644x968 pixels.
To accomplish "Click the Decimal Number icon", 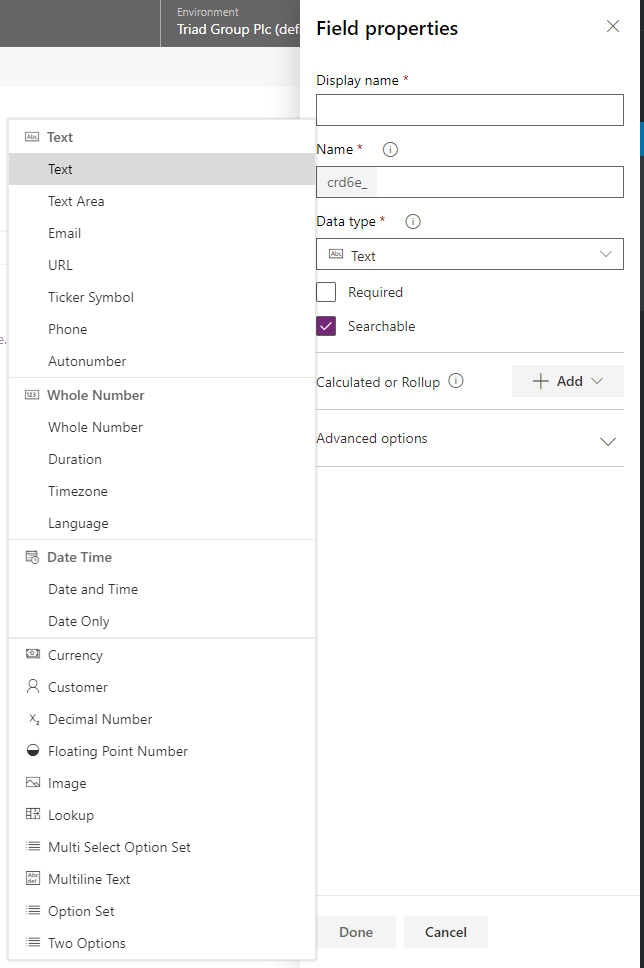I will pos(33,719).
